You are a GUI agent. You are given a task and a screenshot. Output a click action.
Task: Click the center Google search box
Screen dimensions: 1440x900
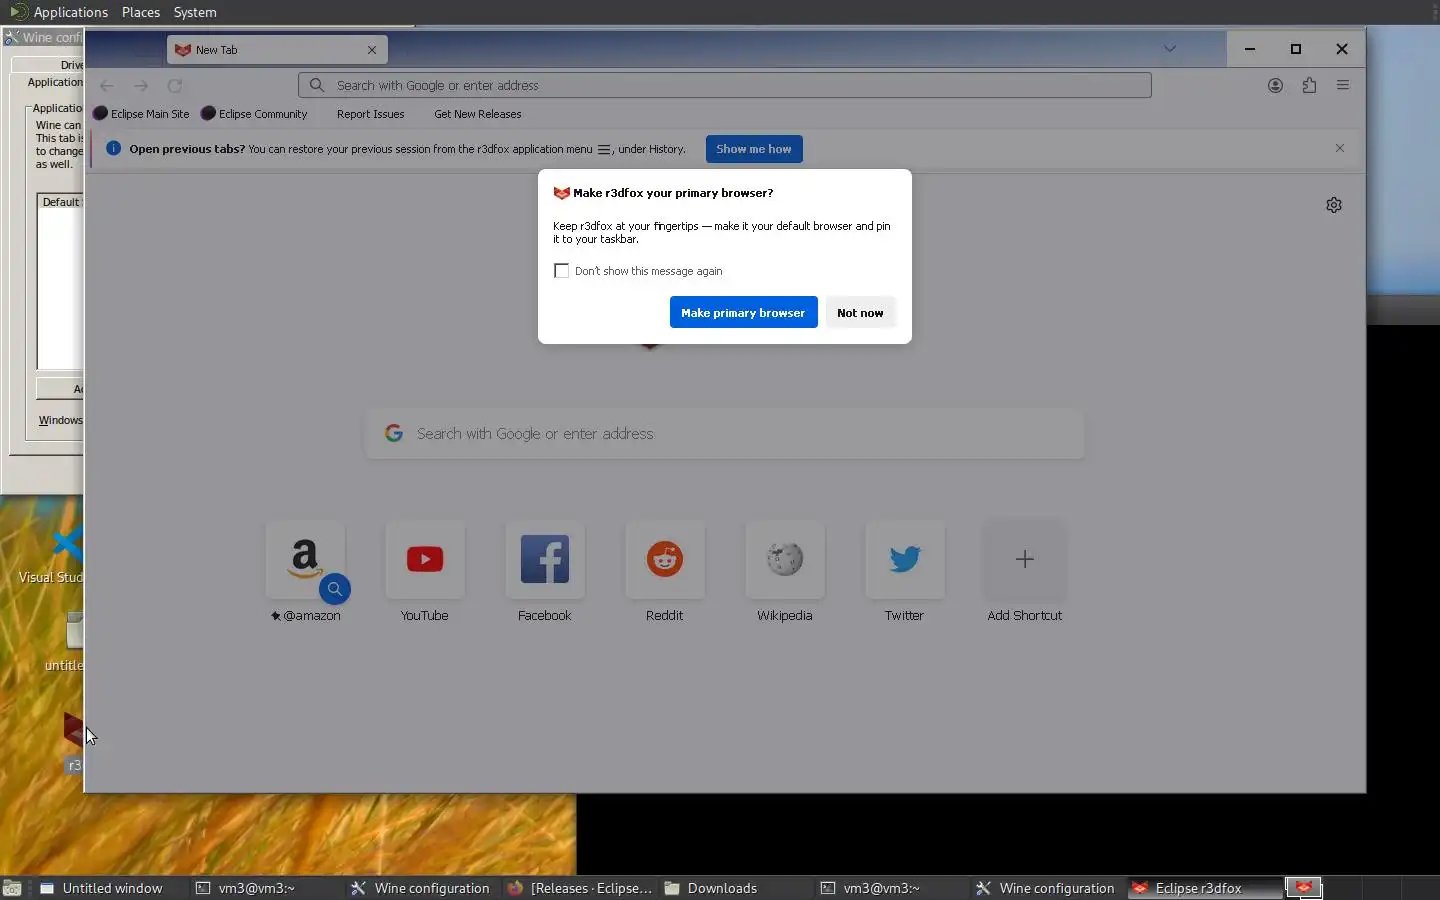tap(725, 433)
